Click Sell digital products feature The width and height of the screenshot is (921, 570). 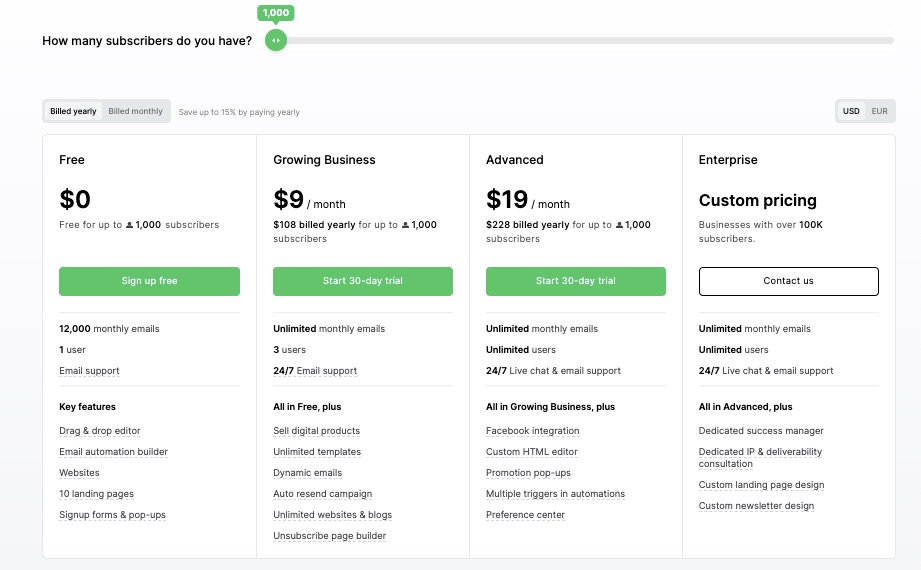click(x=317, y=431)
